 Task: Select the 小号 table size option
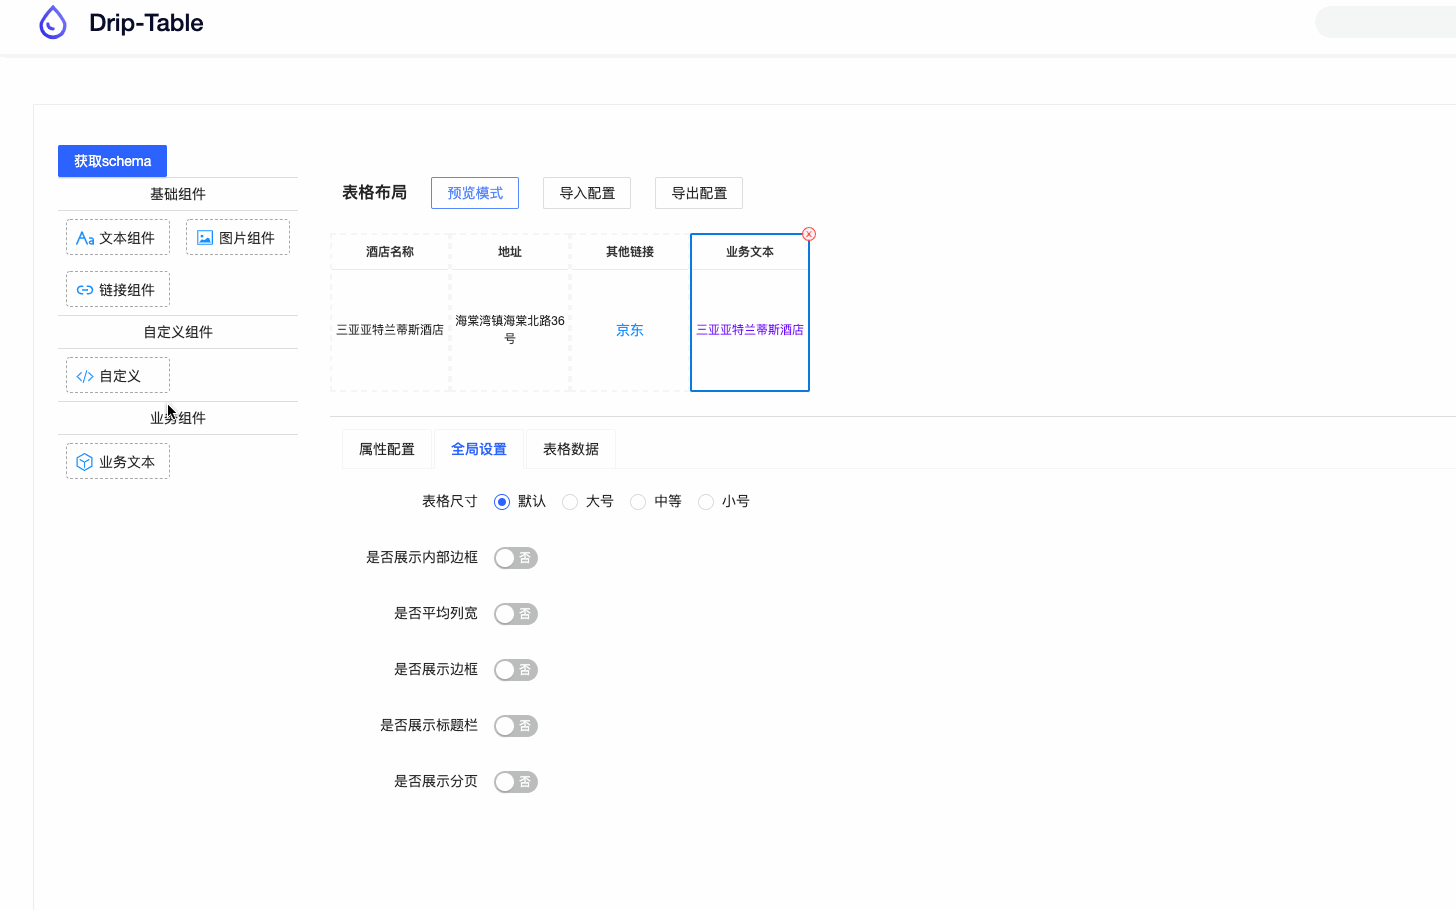point(706,501)
